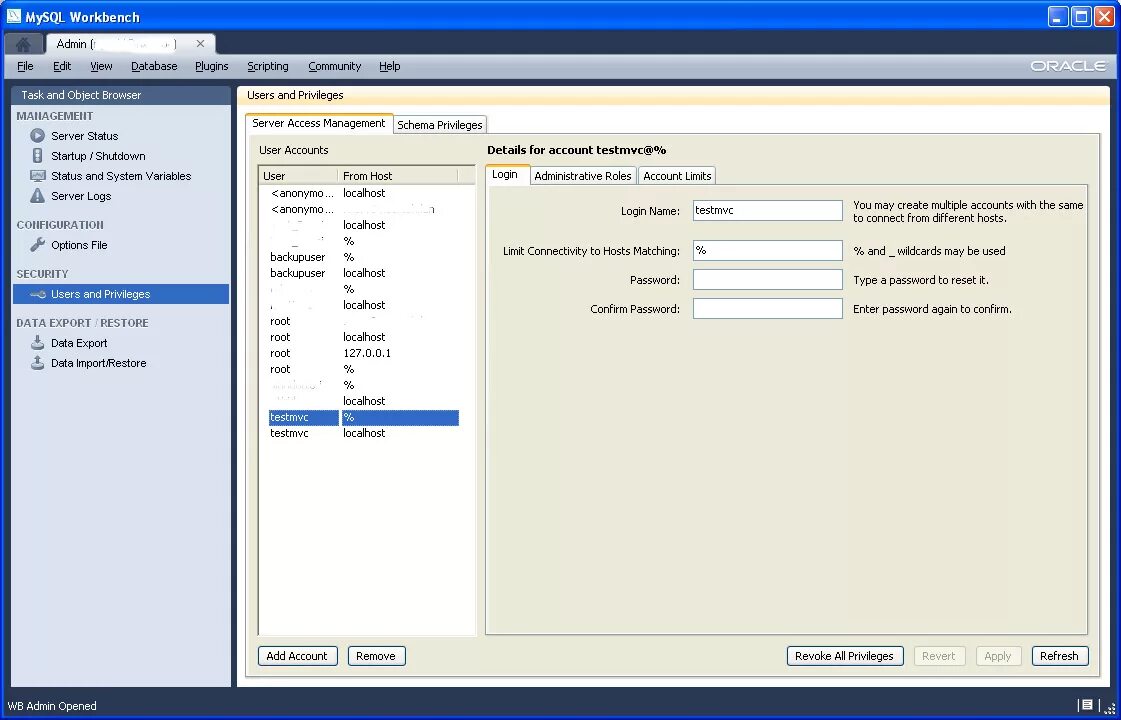Open Server Status in the sidebar
The image size is (1121, 720).
pos(84,136)
